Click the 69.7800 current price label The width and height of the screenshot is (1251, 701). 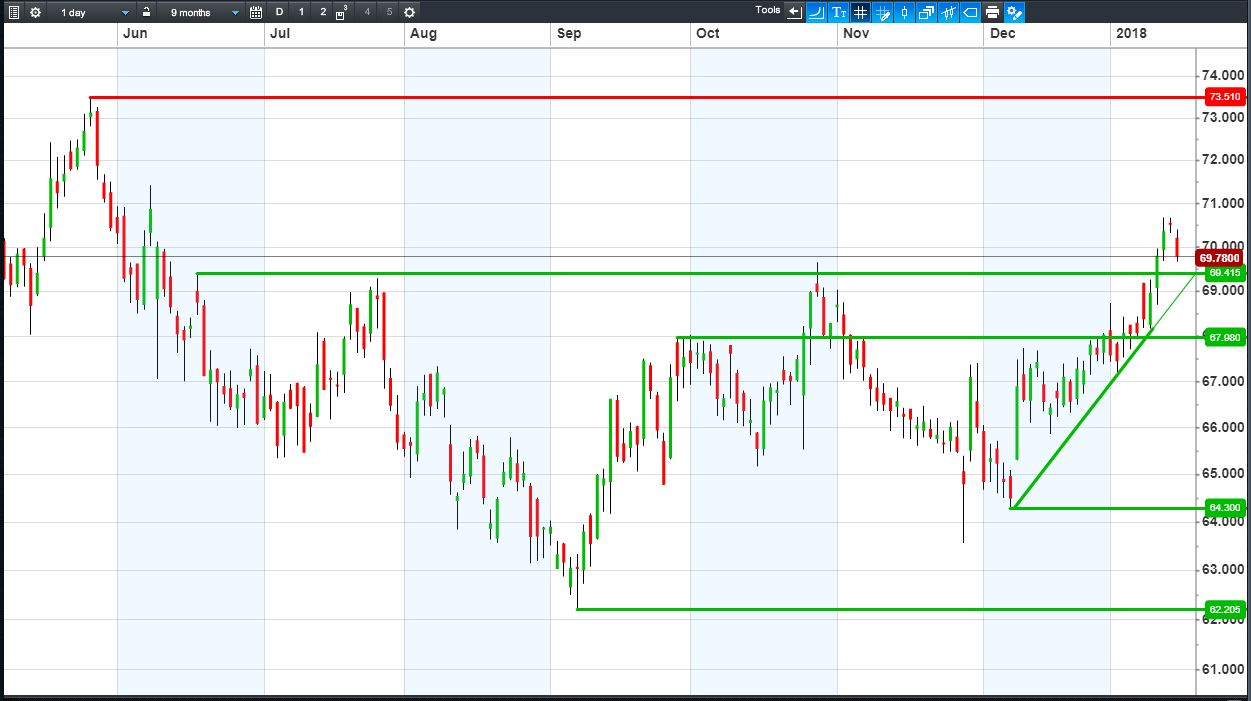coord(1220,258)
